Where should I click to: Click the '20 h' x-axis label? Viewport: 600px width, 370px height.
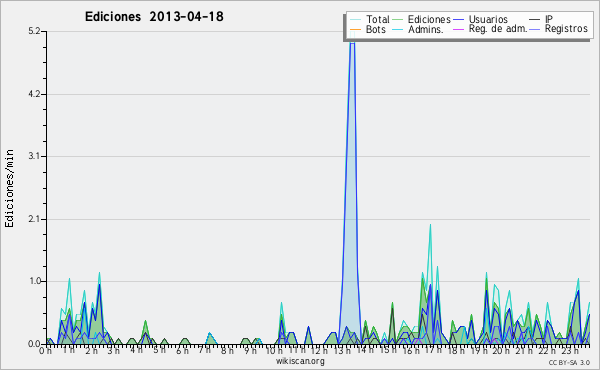coord(501,351)
